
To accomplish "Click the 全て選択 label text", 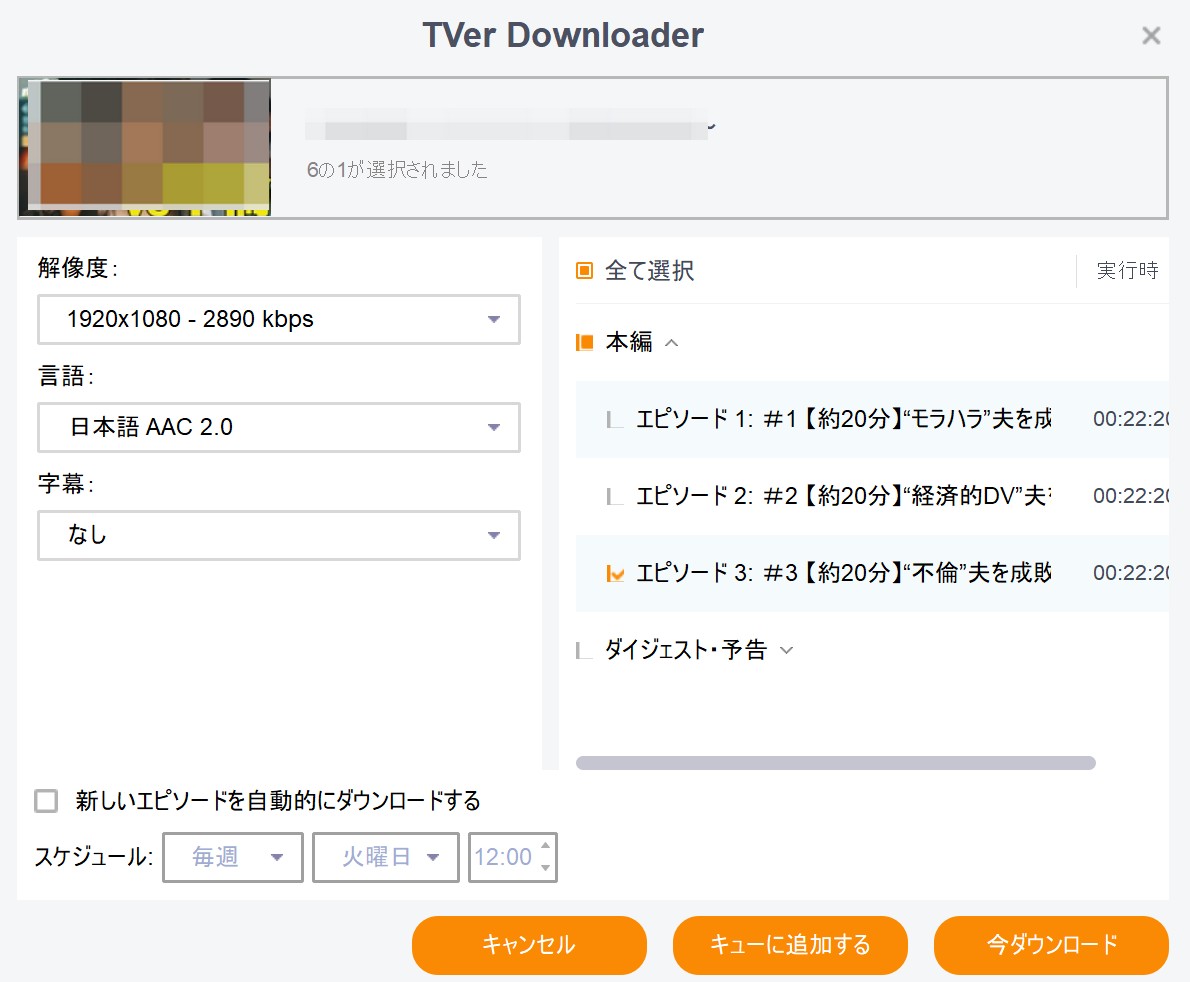I will coord(649,271).
